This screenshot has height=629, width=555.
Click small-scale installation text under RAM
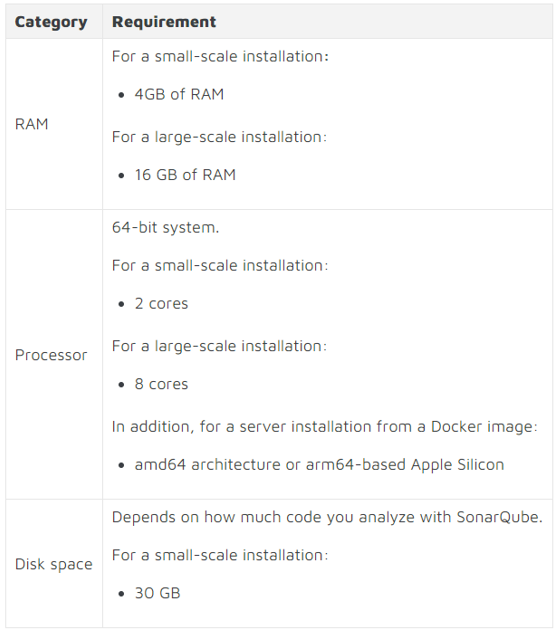point(220,57)
